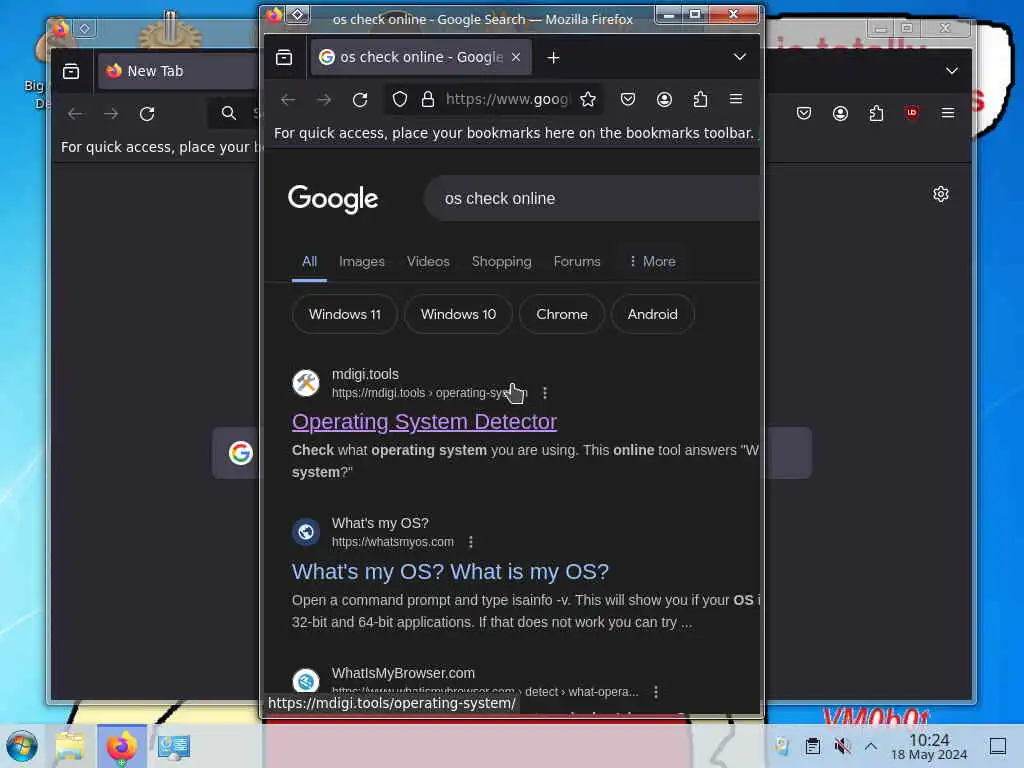1024x768 pixels.
Task: Click the Google search box
Action: (592, 199)
